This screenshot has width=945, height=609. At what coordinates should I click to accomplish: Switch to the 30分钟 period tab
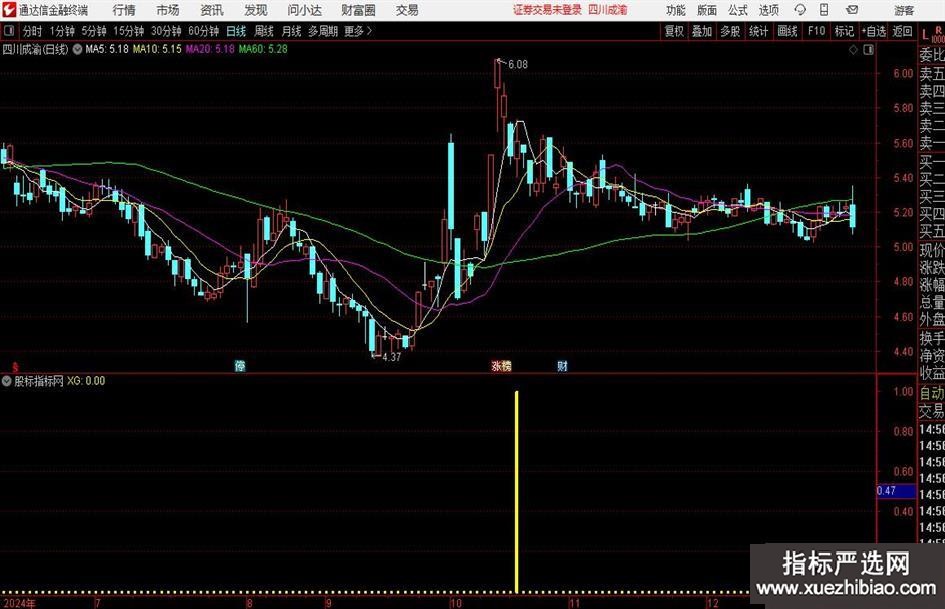tap(166, 31)
